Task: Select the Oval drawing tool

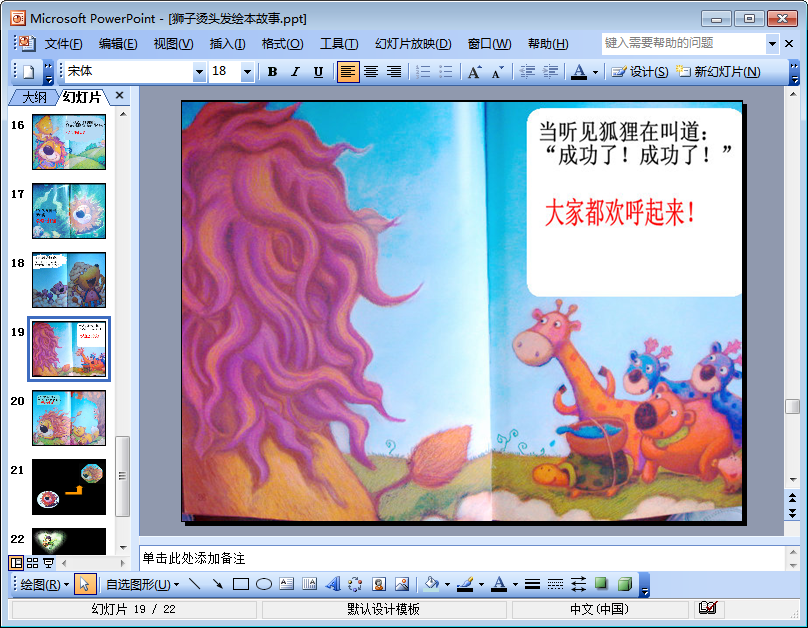Action: 264,584
